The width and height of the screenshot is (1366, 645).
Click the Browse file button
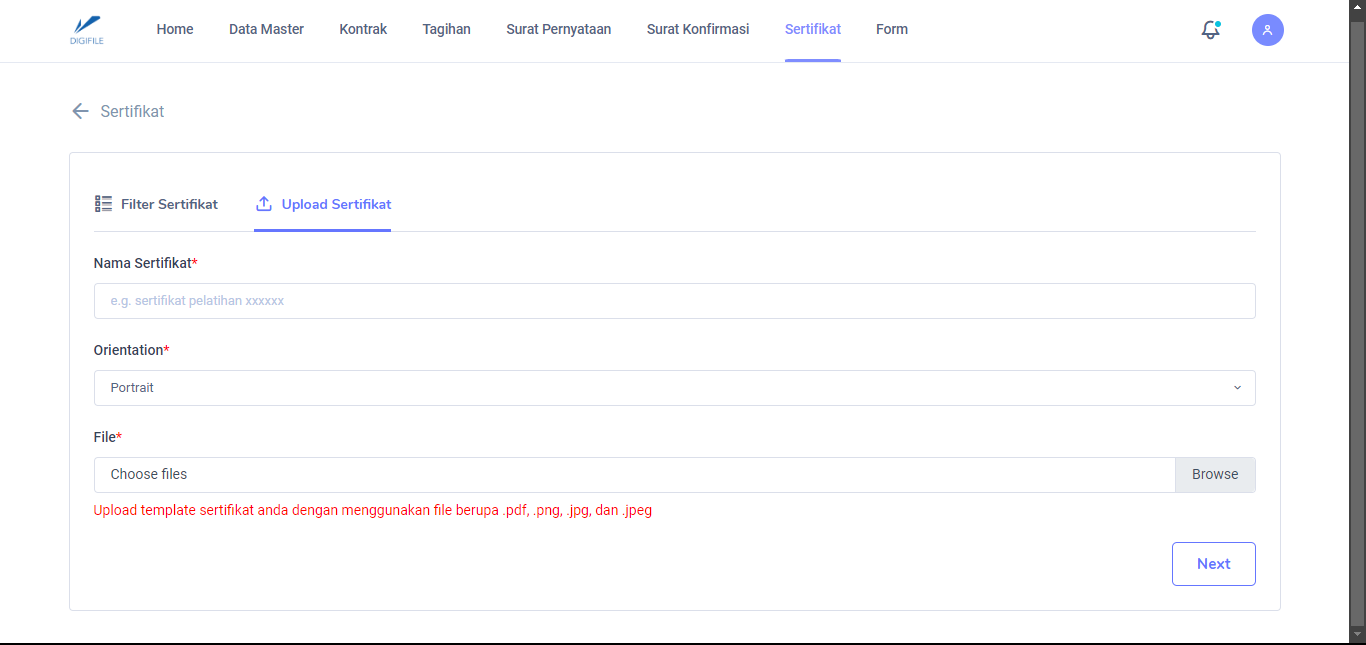1214,475
